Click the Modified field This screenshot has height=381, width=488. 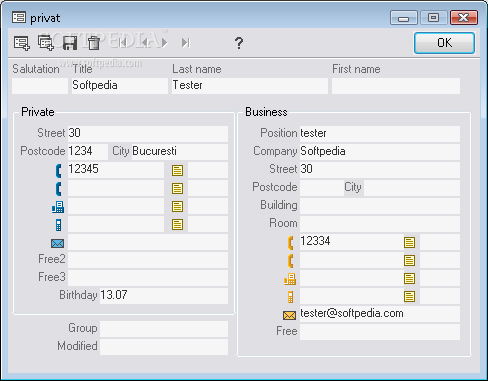[x=164, y=347]
